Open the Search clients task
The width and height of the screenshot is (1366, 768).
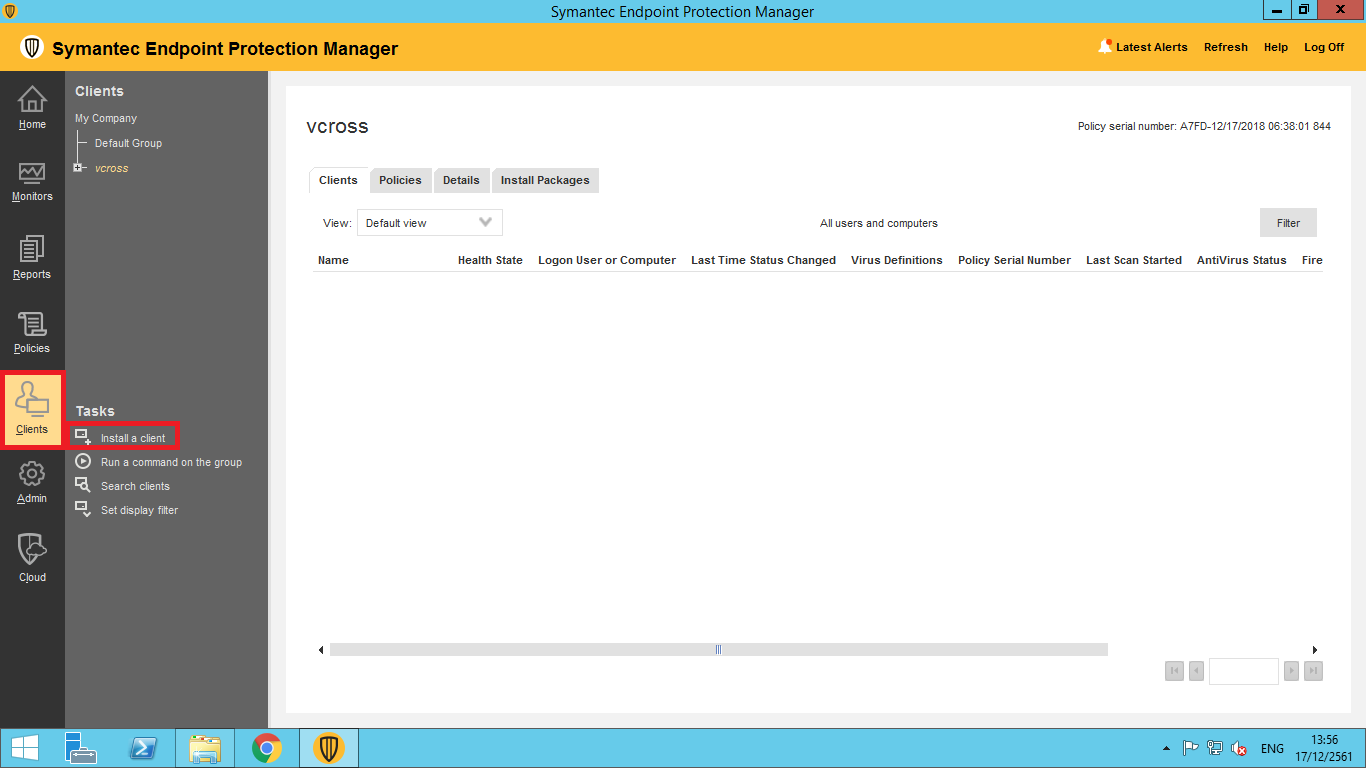click(x=135, y=486)
